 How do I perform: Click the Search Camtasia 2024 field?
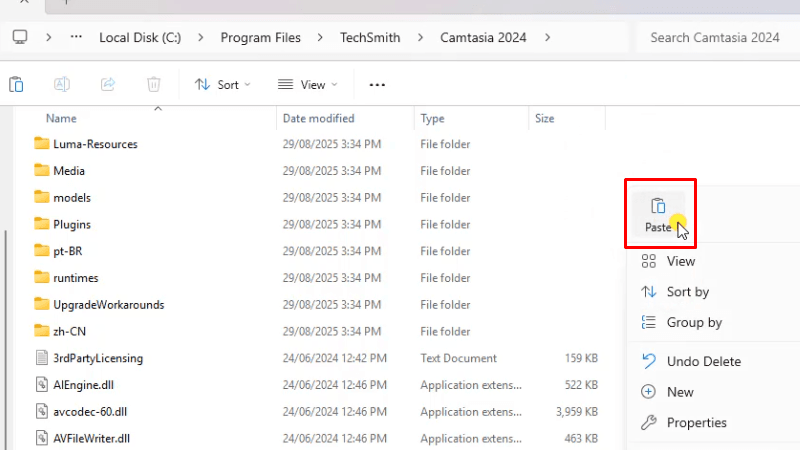(714, 38)
